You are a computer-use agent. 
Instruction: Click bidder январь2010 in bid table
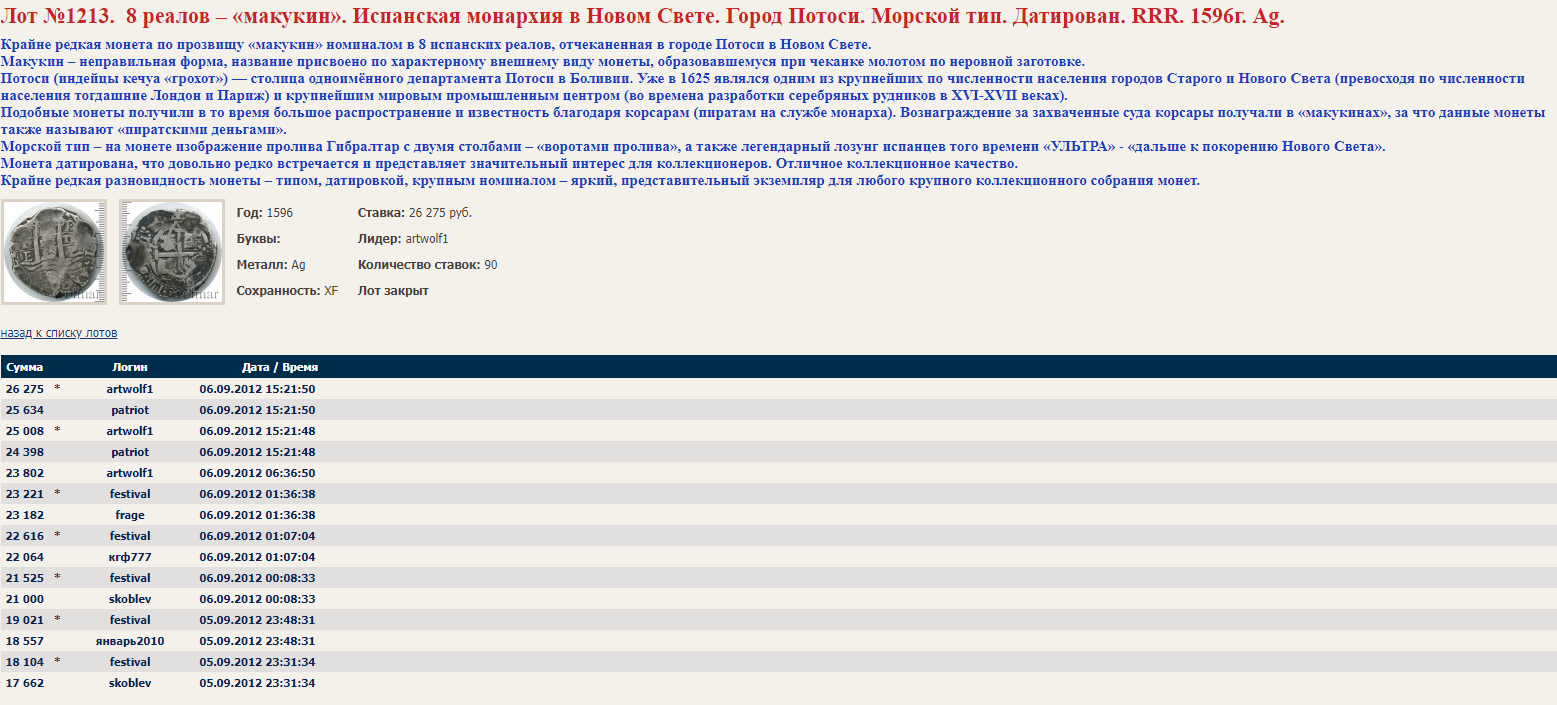pos(130,641)
